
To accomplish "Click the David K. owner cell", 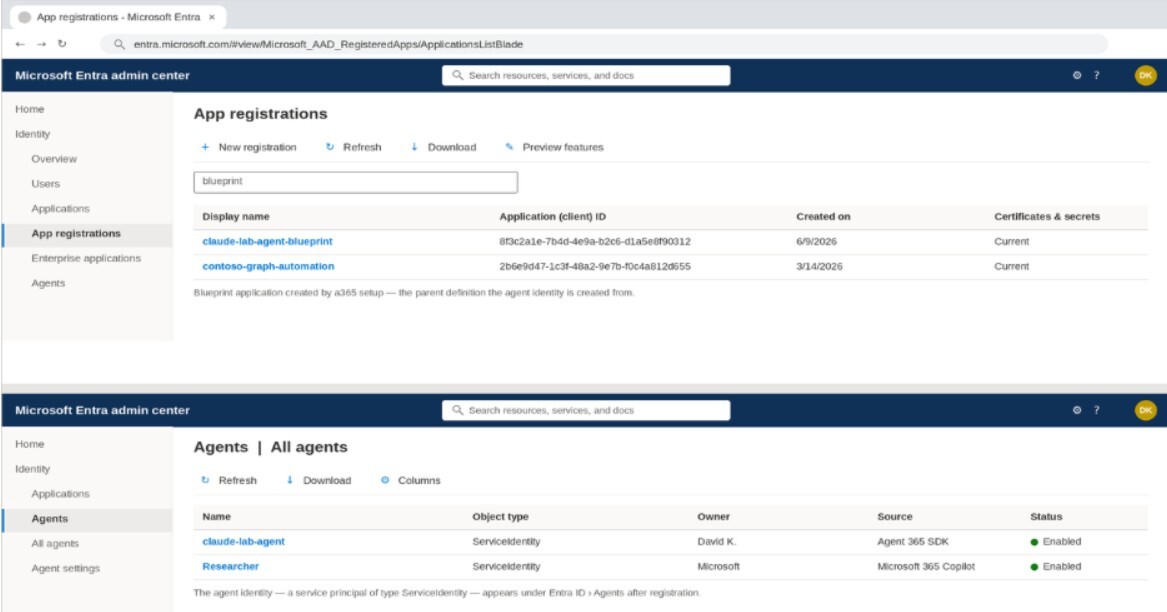I will click(717, 541).
